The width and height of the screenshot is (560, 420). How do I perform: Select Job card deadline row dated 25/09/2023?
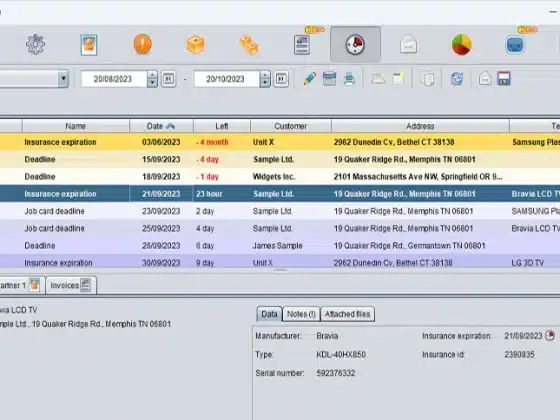pyautogui.click(x=280, y=228)
